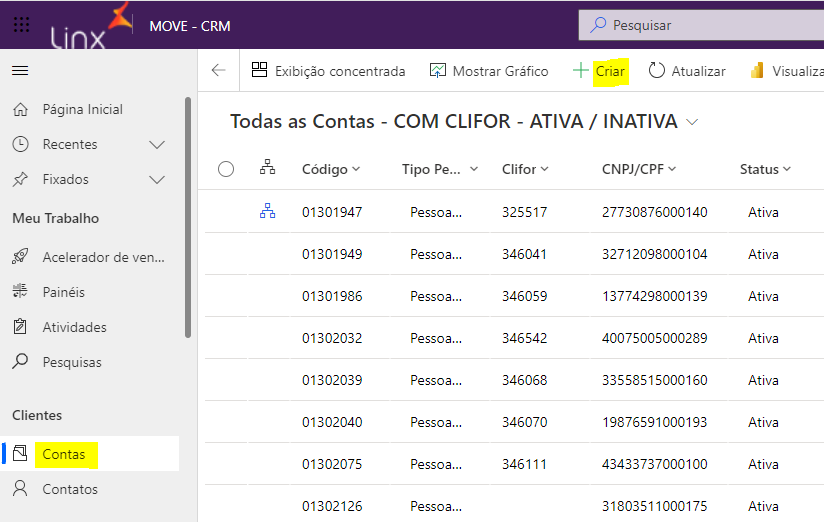Click Mostrar Gráfico chart icon
This screenshot has width=824, height=522.
438,71
